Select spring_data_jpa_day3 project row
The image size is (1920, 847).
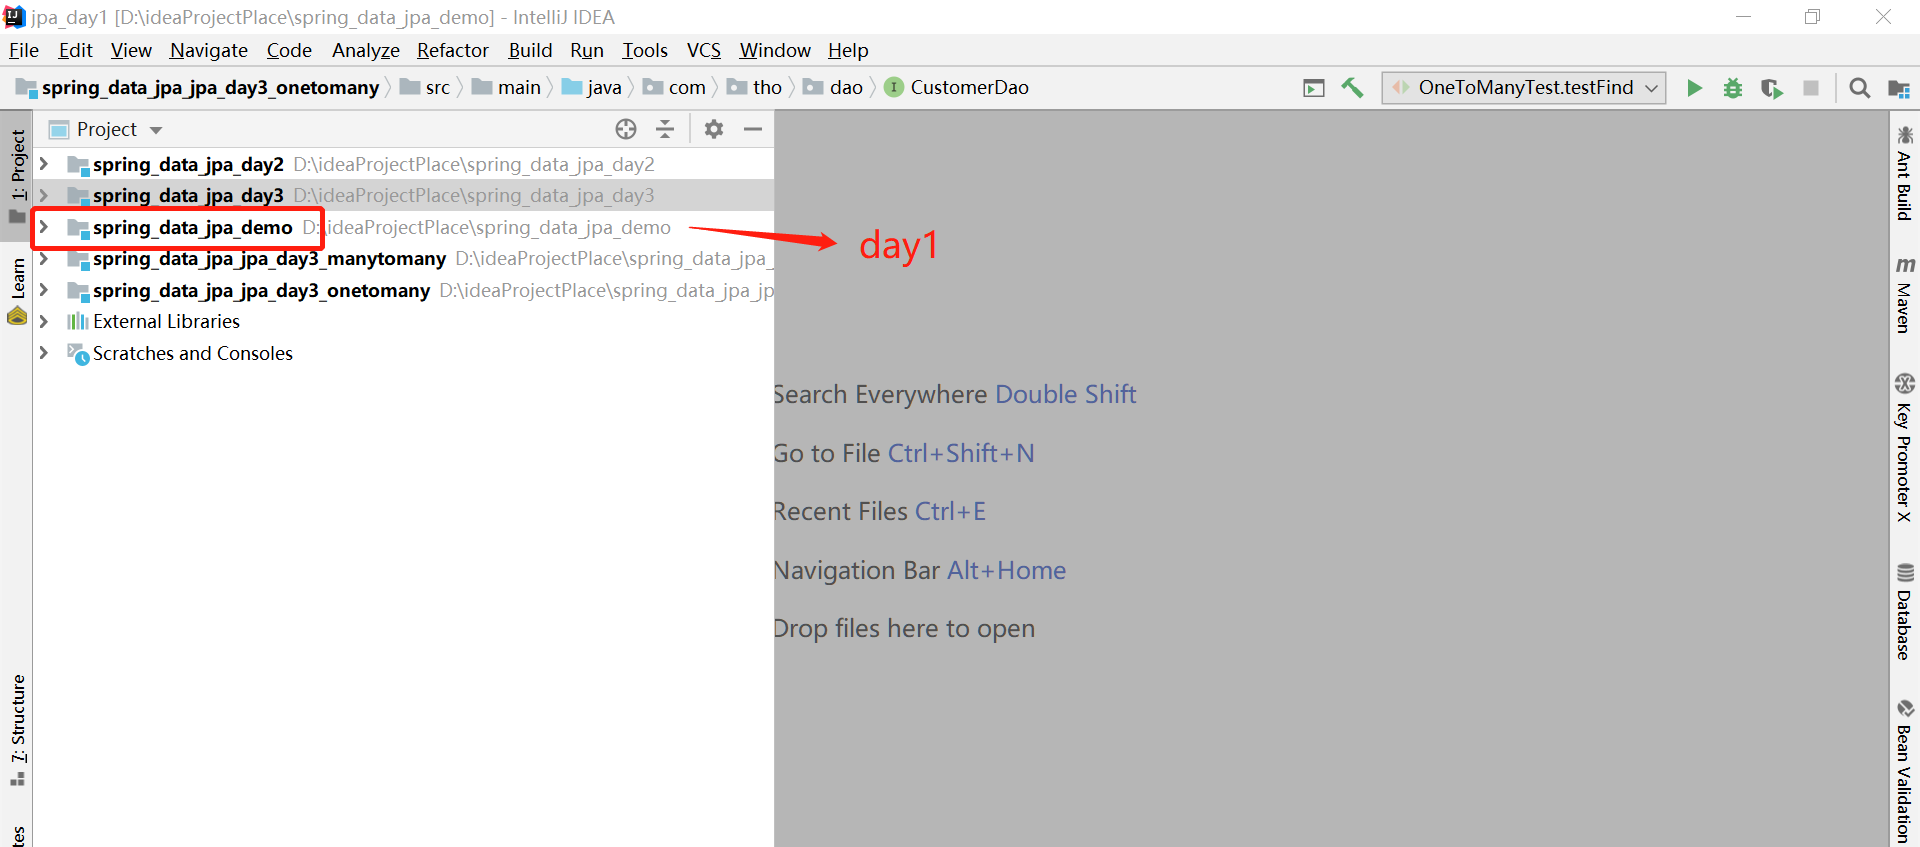[x=404, y=195]
